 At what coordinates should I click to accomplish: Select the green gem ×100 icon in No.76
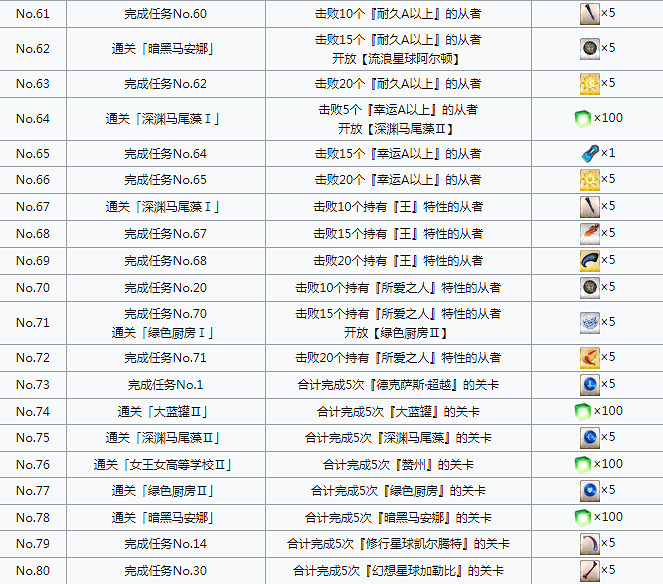[x=584, y=464]
